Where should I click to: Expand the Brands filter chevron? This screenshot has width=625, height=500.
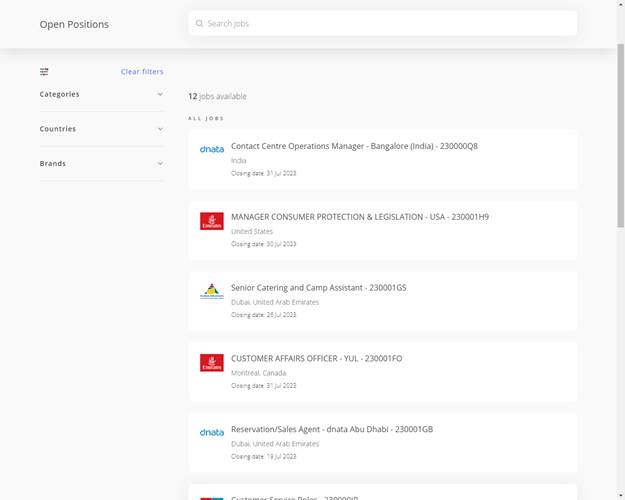[160, 164]
